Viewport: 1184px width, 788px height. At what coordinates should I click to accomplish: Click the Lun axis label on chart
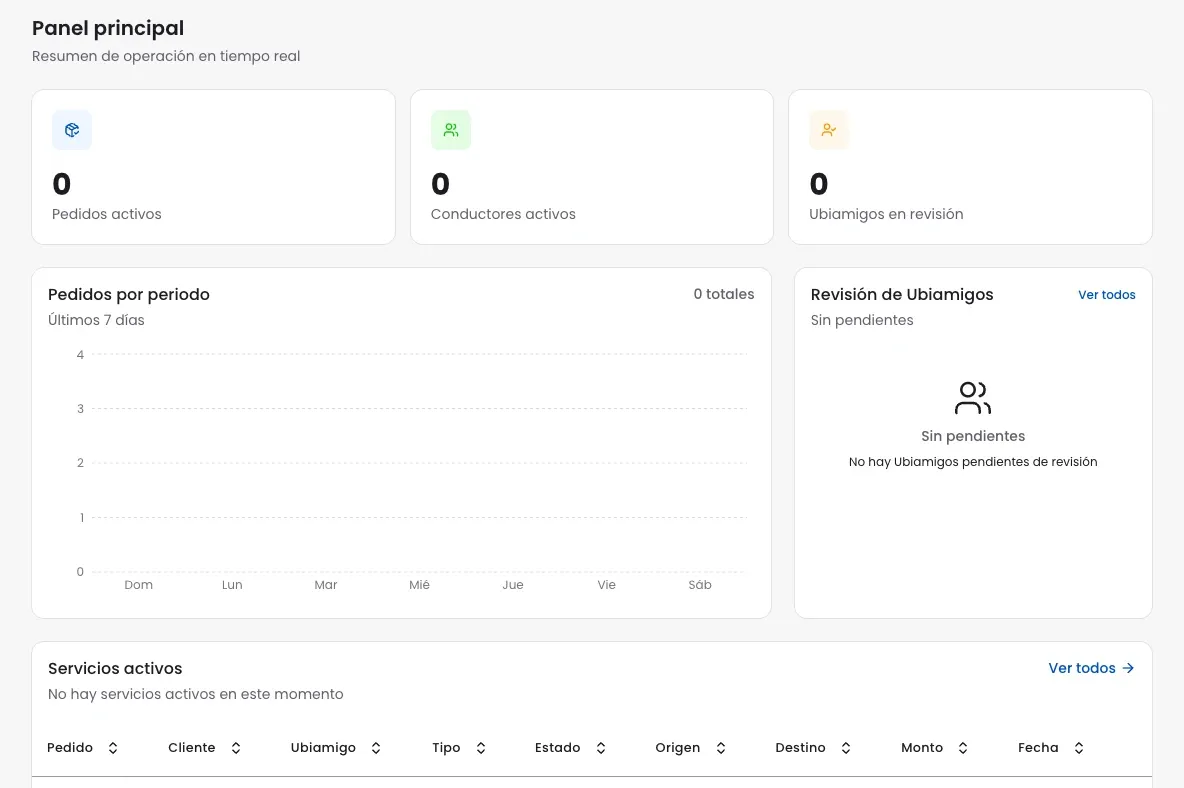click(x=232, y=585)
